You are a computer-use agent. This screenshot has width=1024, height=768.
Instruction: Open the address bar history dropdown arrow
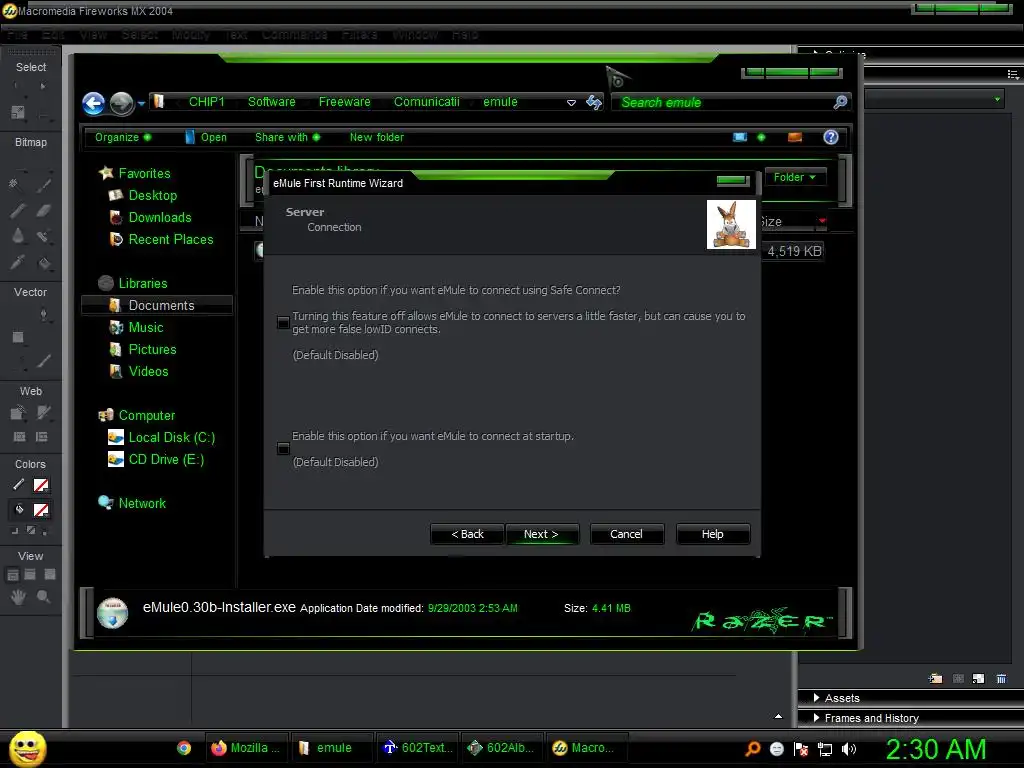(571, 103)
